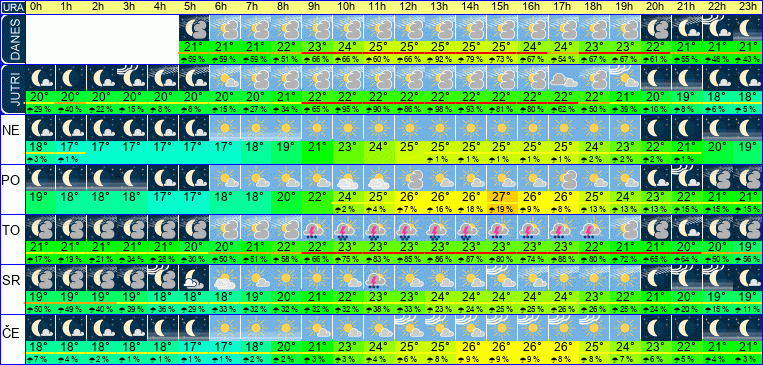763x365 pixels.
Task: Click the URA header cell
Action: tap(12, 7)
